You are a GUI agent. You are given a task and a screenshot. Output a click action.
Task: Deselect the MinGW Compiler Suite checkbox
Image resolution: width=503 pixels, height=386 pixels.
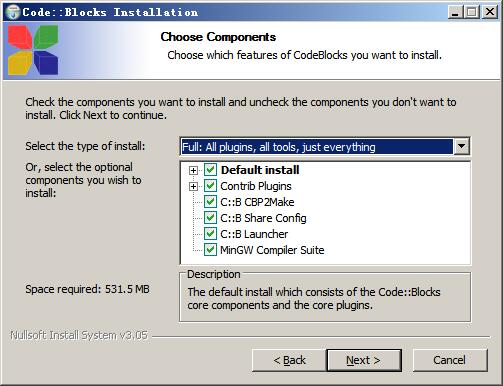210,250
